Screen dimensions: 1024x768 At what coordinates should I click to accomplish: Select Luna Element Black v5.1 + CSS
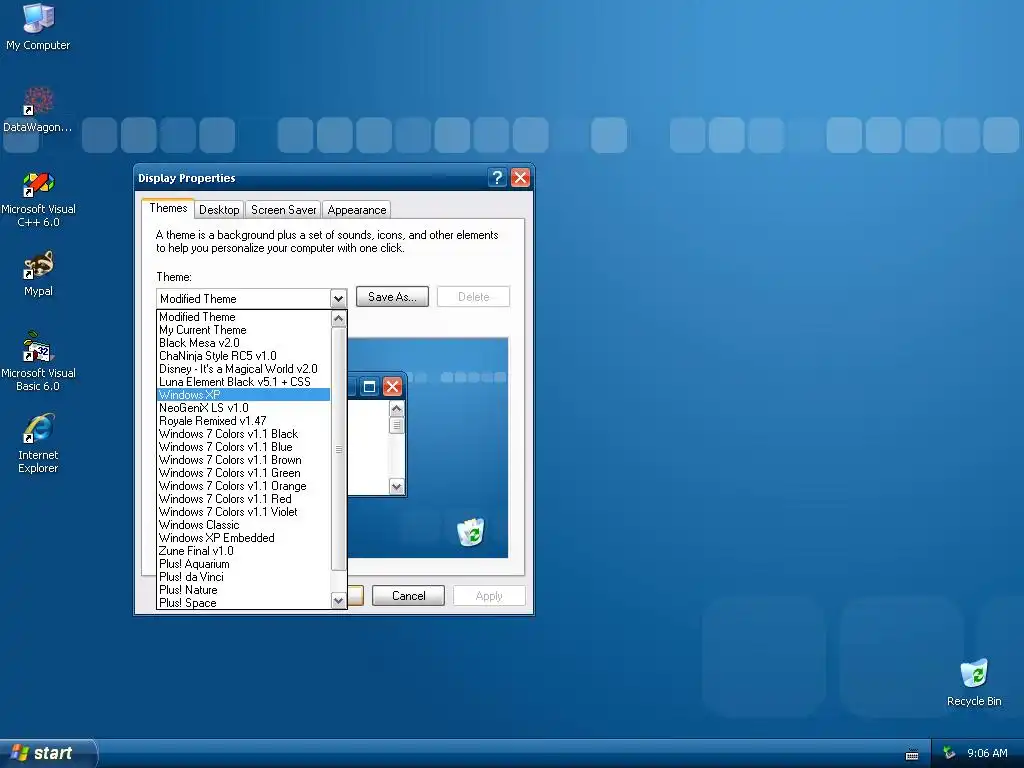[x=244, y=382]
